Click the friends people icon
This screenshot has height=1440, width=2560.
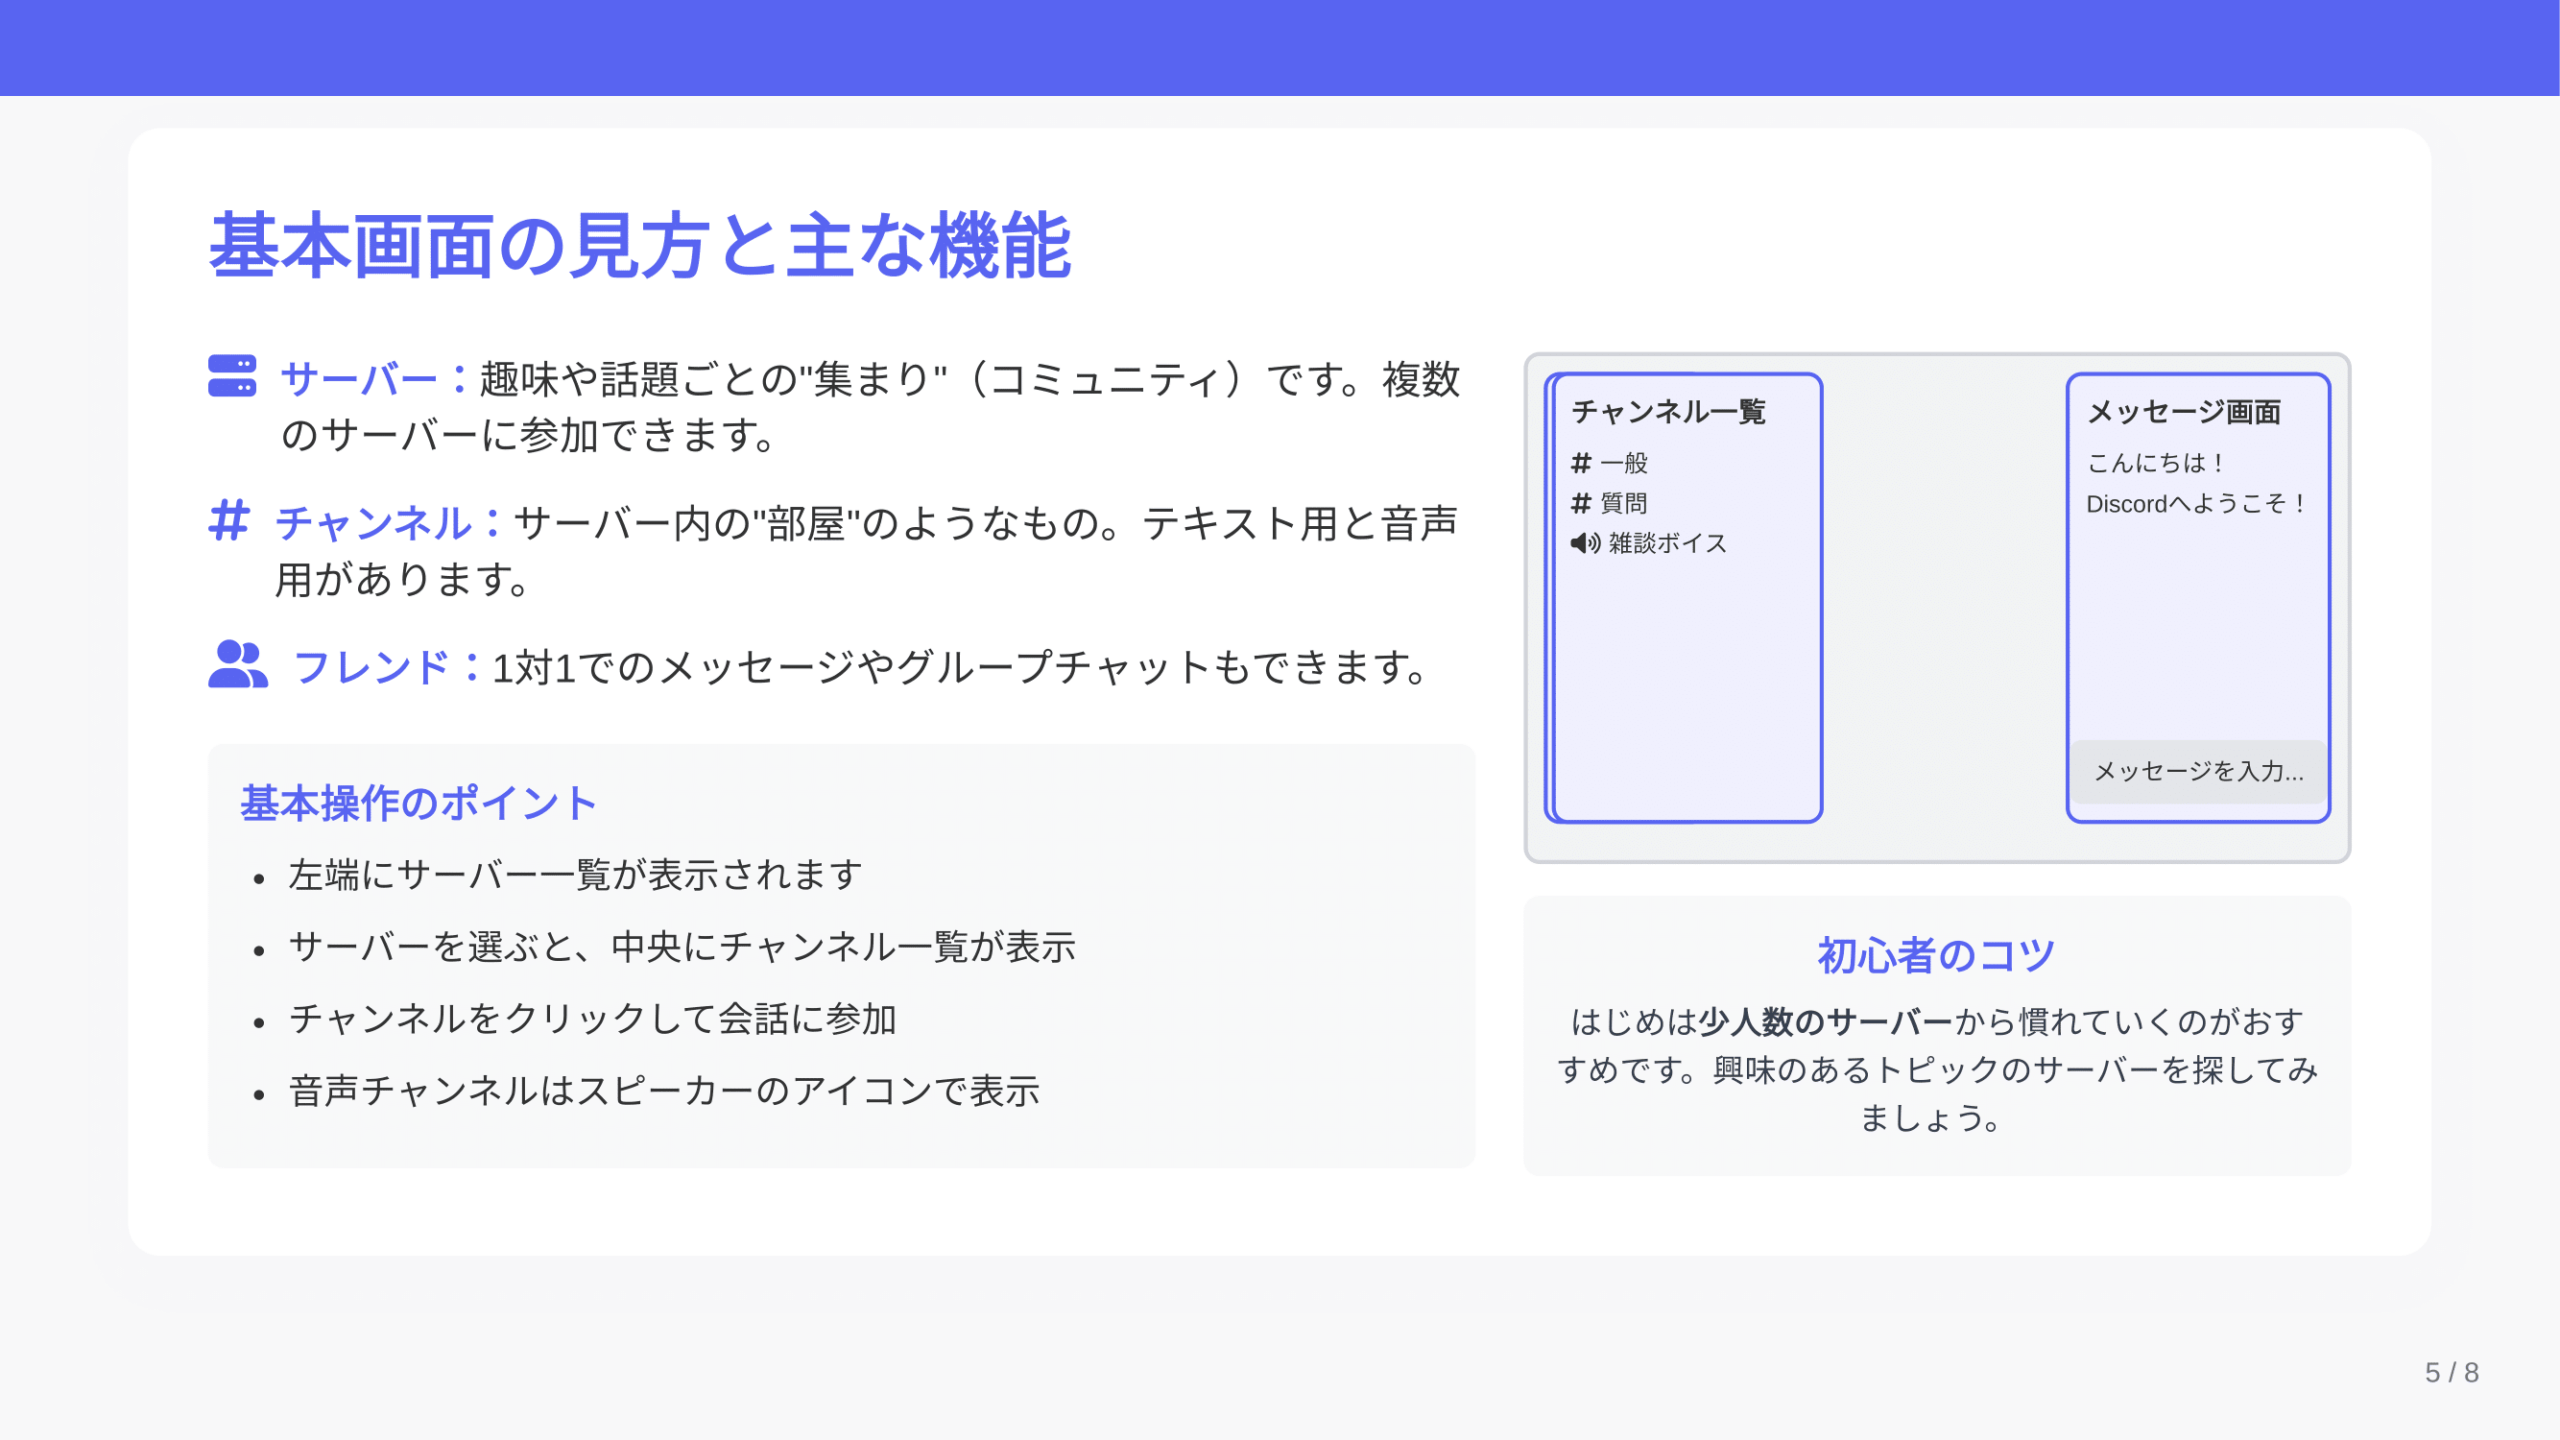pyautogui.click(x=237, y=664)
